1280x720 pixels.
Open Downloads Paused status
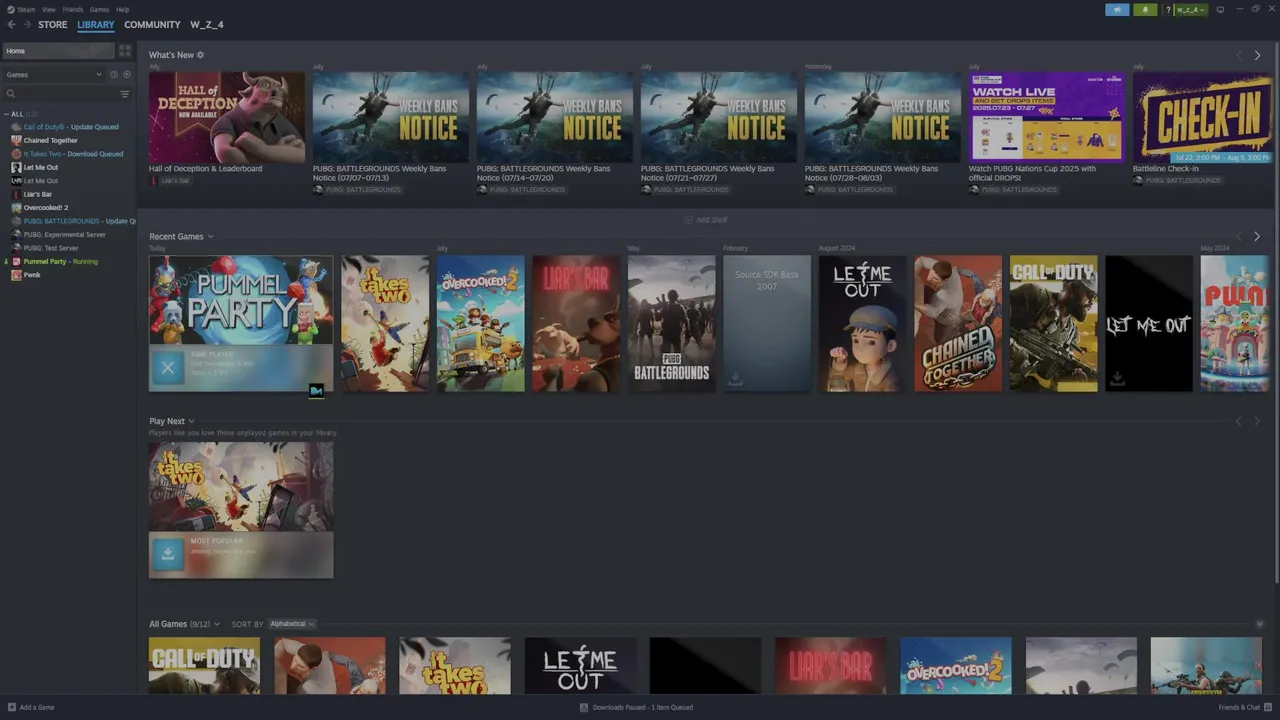[636, 707]
